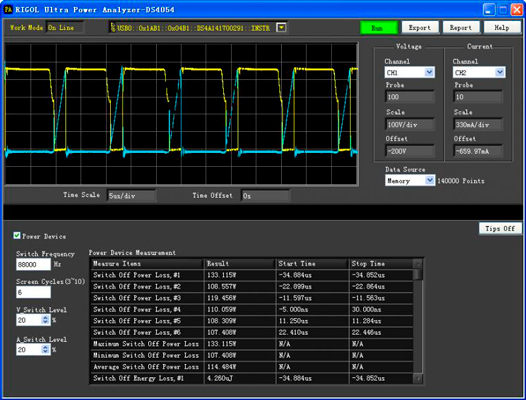This screenshot has width=526, height=400.
Task: Toggle the Power Device checkbox
Action: pyautogui.click(x=17, y=236)
